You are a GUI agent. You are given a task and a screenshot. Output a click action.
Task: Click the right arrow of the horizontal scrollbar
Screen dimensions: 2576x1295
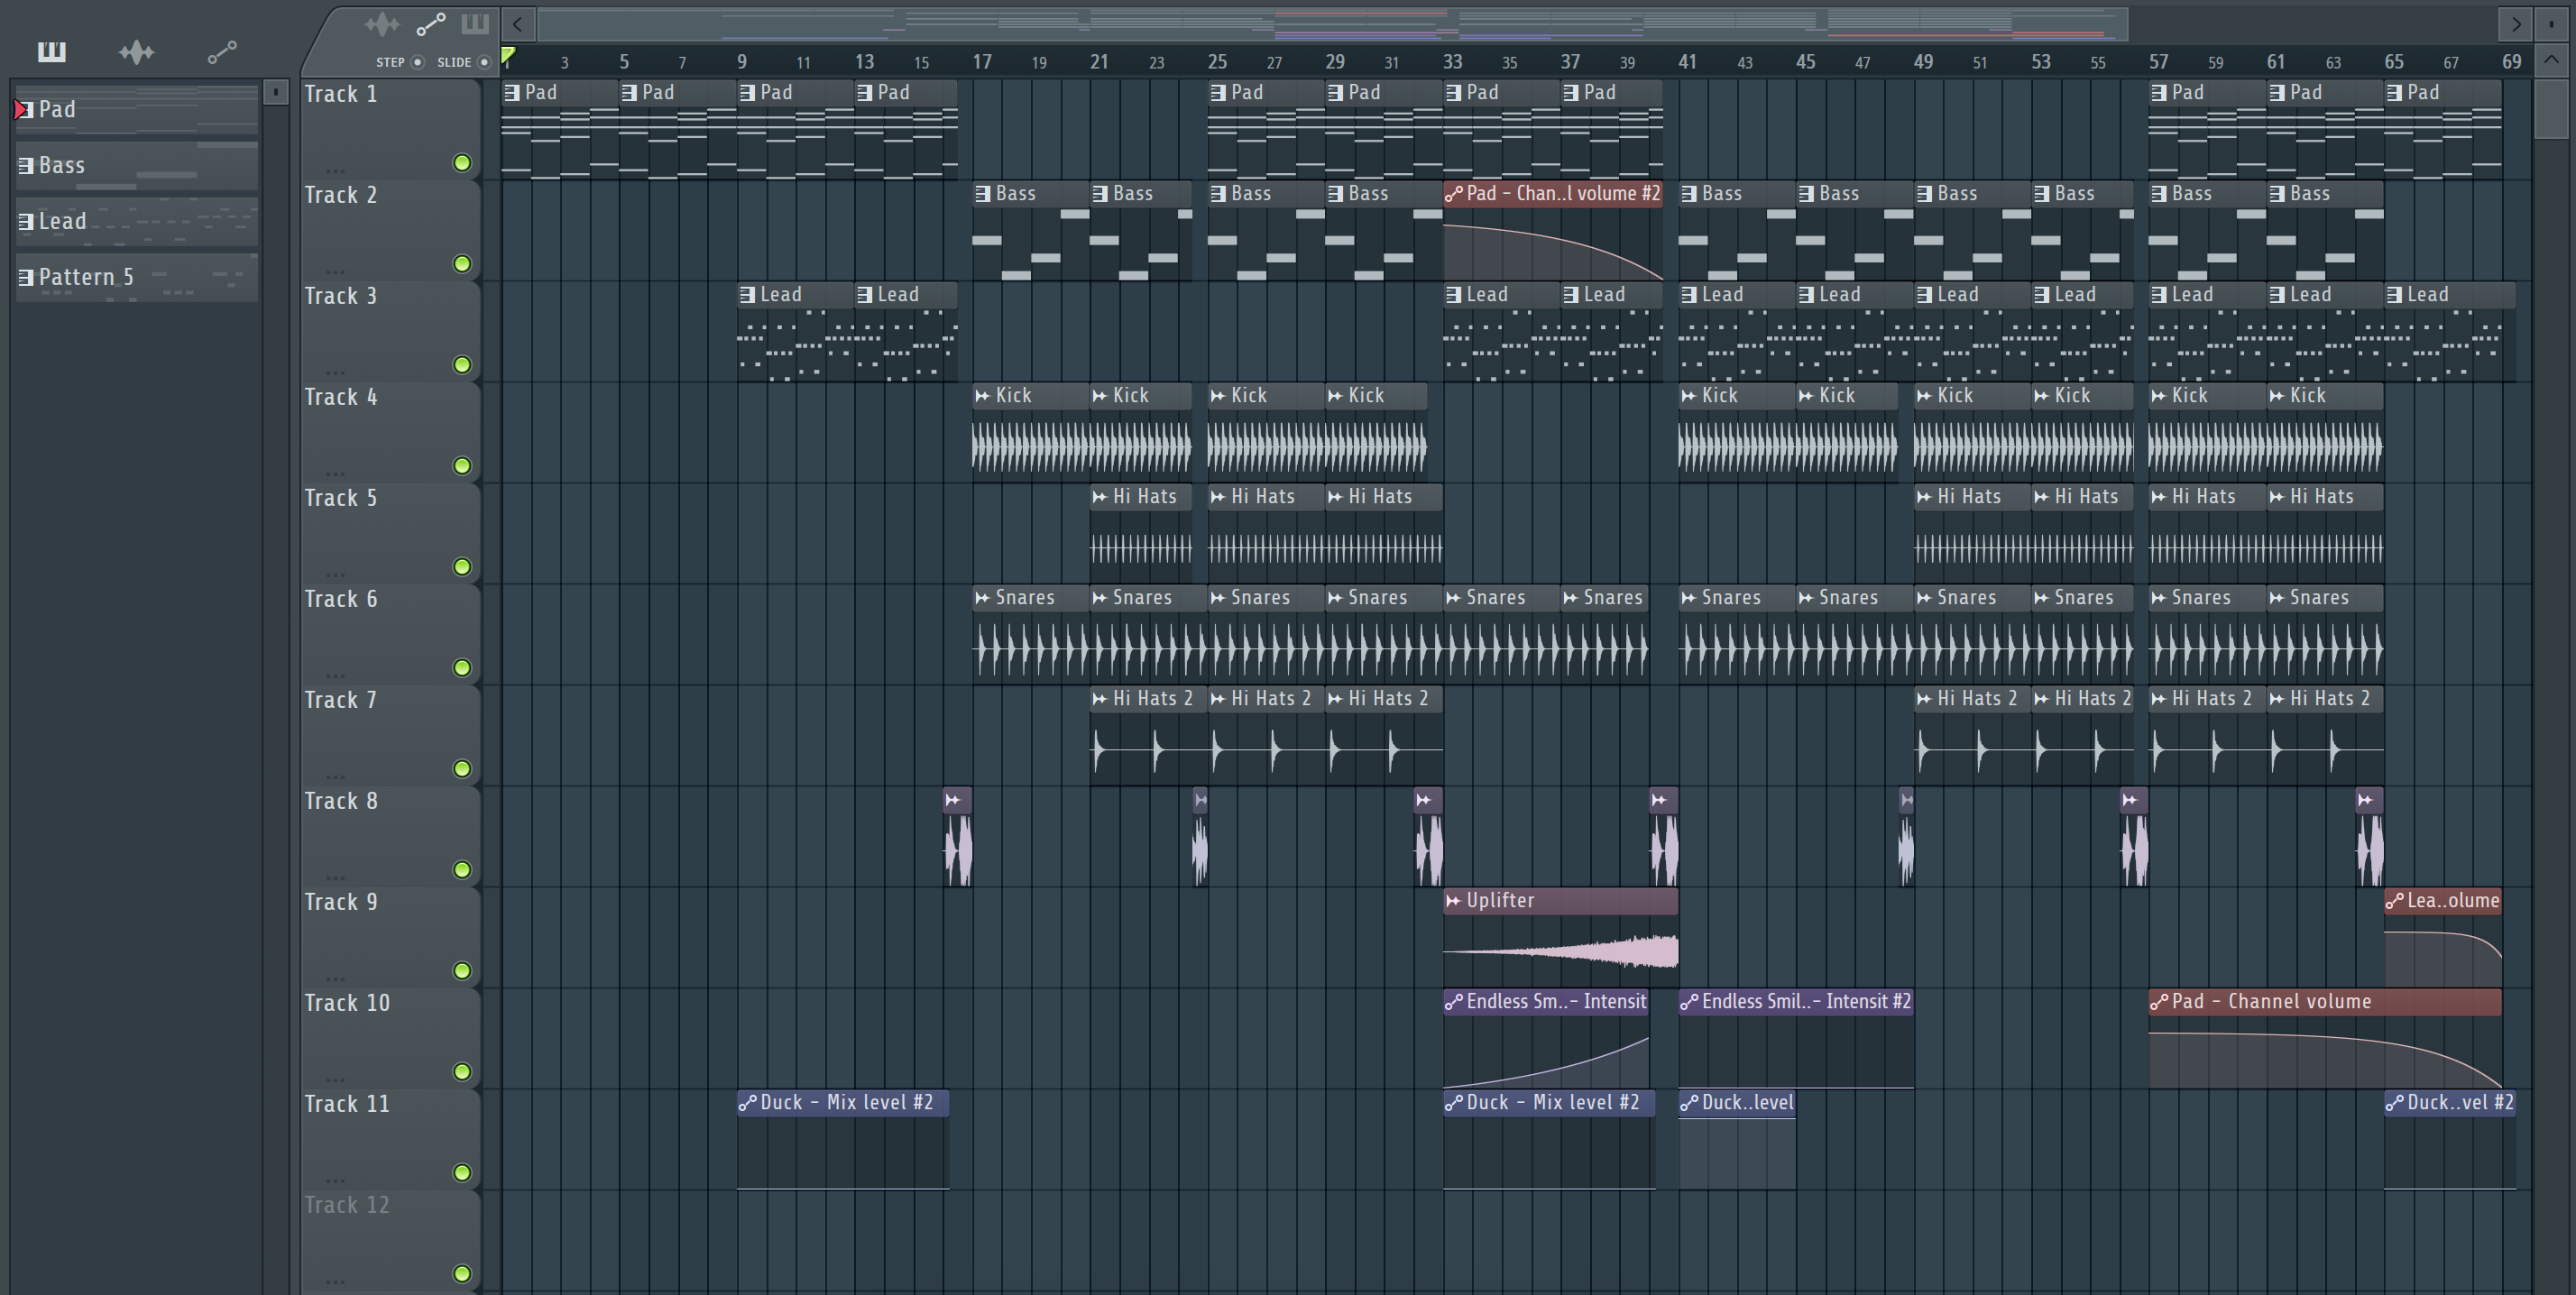(x=2515, y=23)
